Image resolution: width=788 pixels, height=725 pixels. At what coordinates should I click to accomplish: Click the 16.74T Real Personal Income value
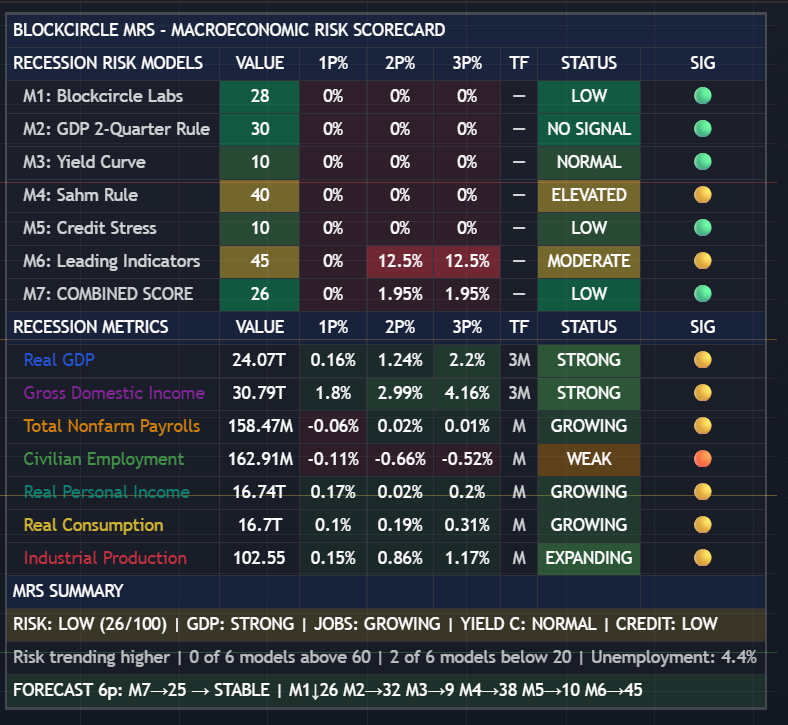point(259,491)
